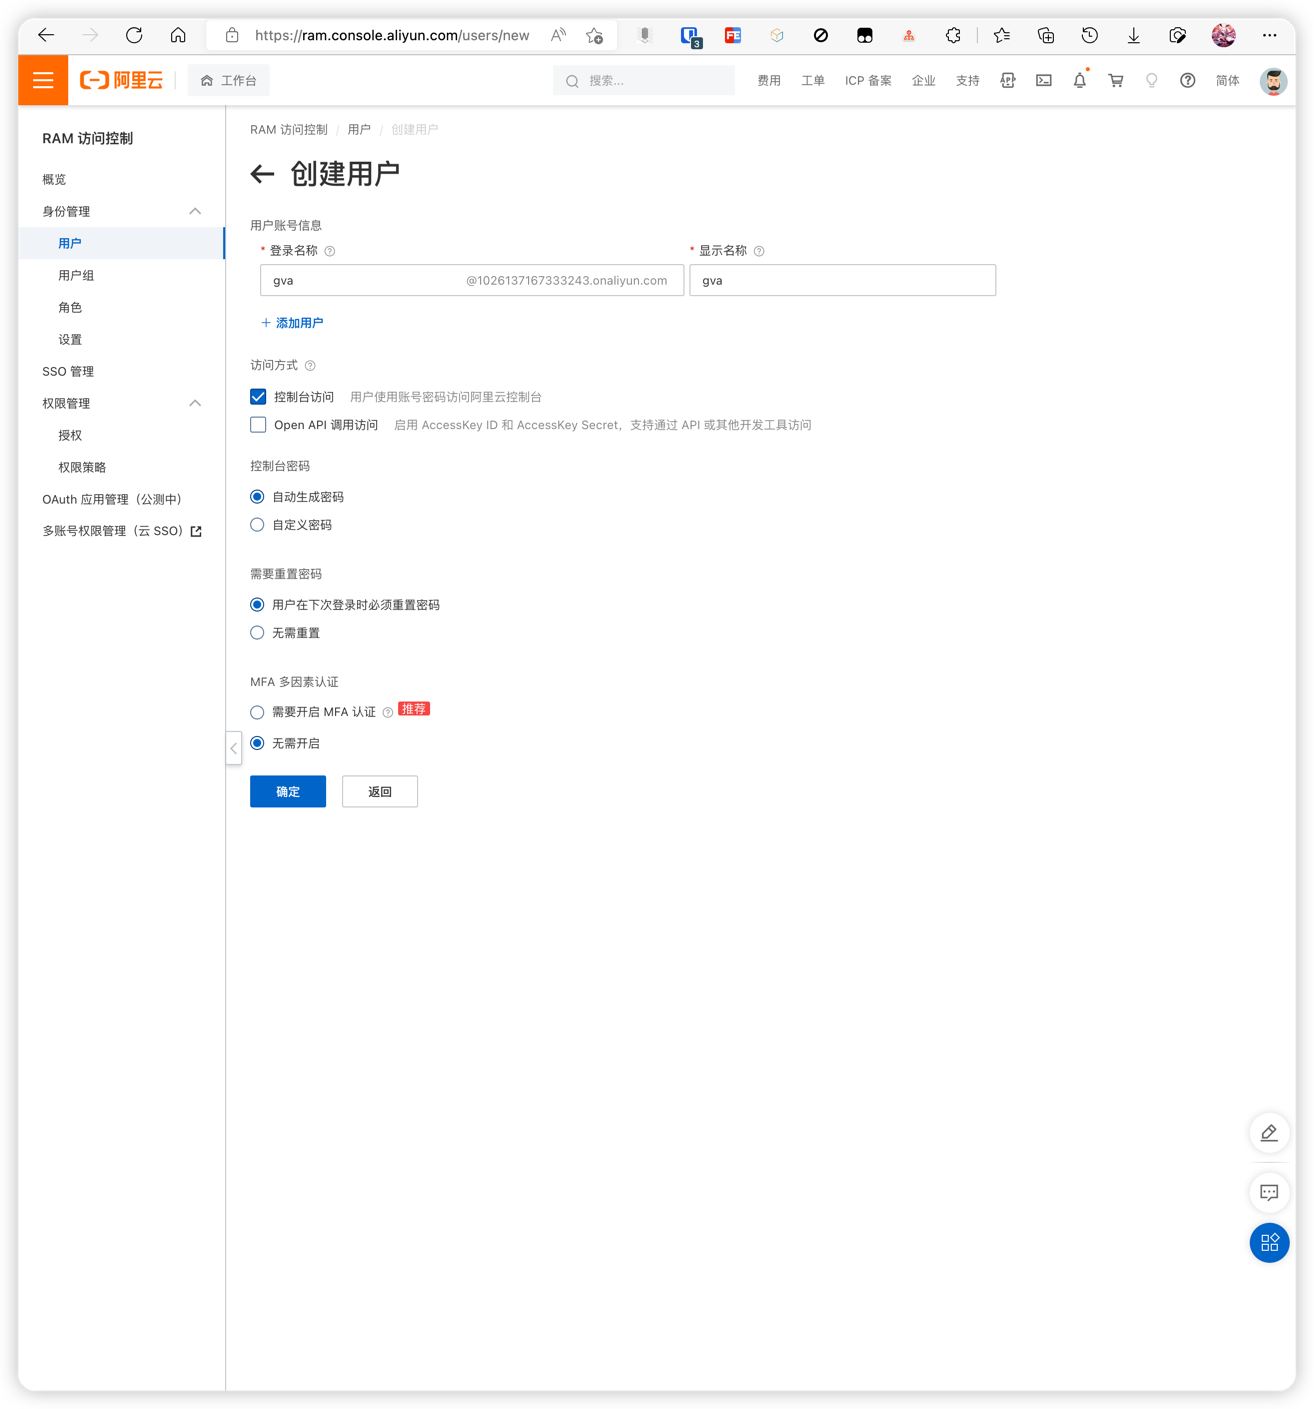Uncheck the 控制台访问 checkbox

pos(258,397)
